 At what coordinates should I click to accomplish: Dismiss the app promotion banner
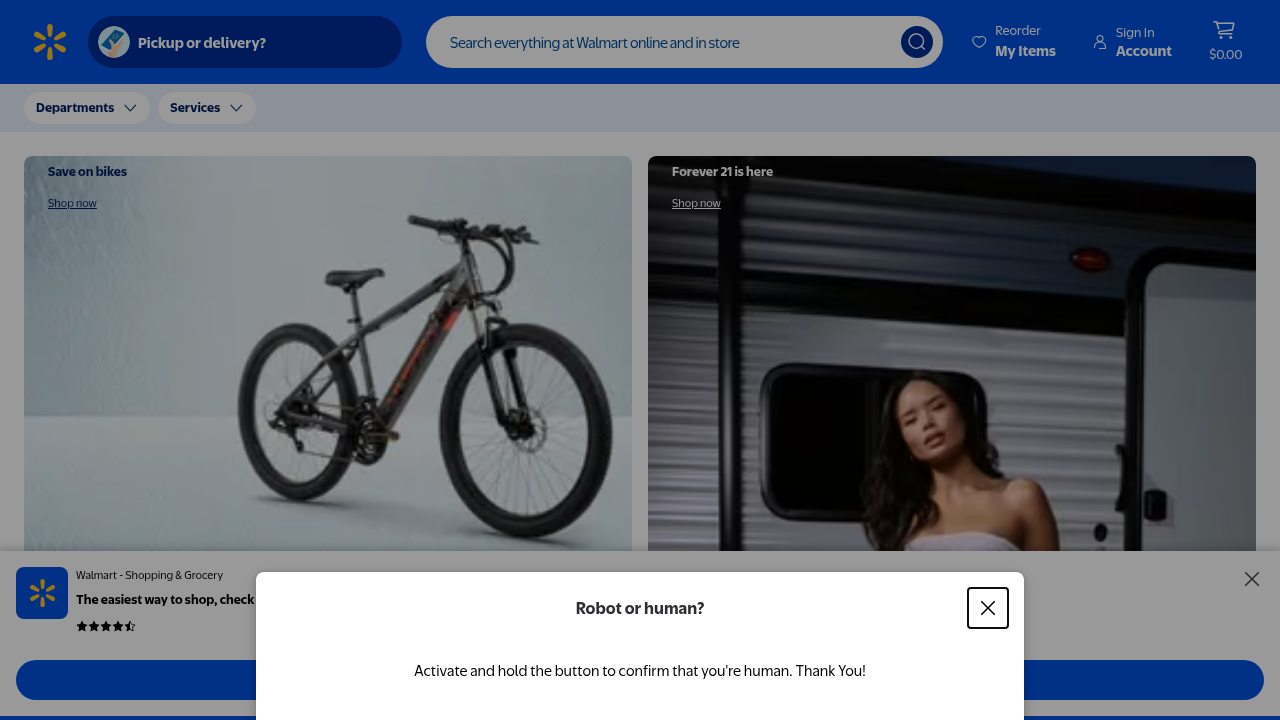[x=1251, y=579]
